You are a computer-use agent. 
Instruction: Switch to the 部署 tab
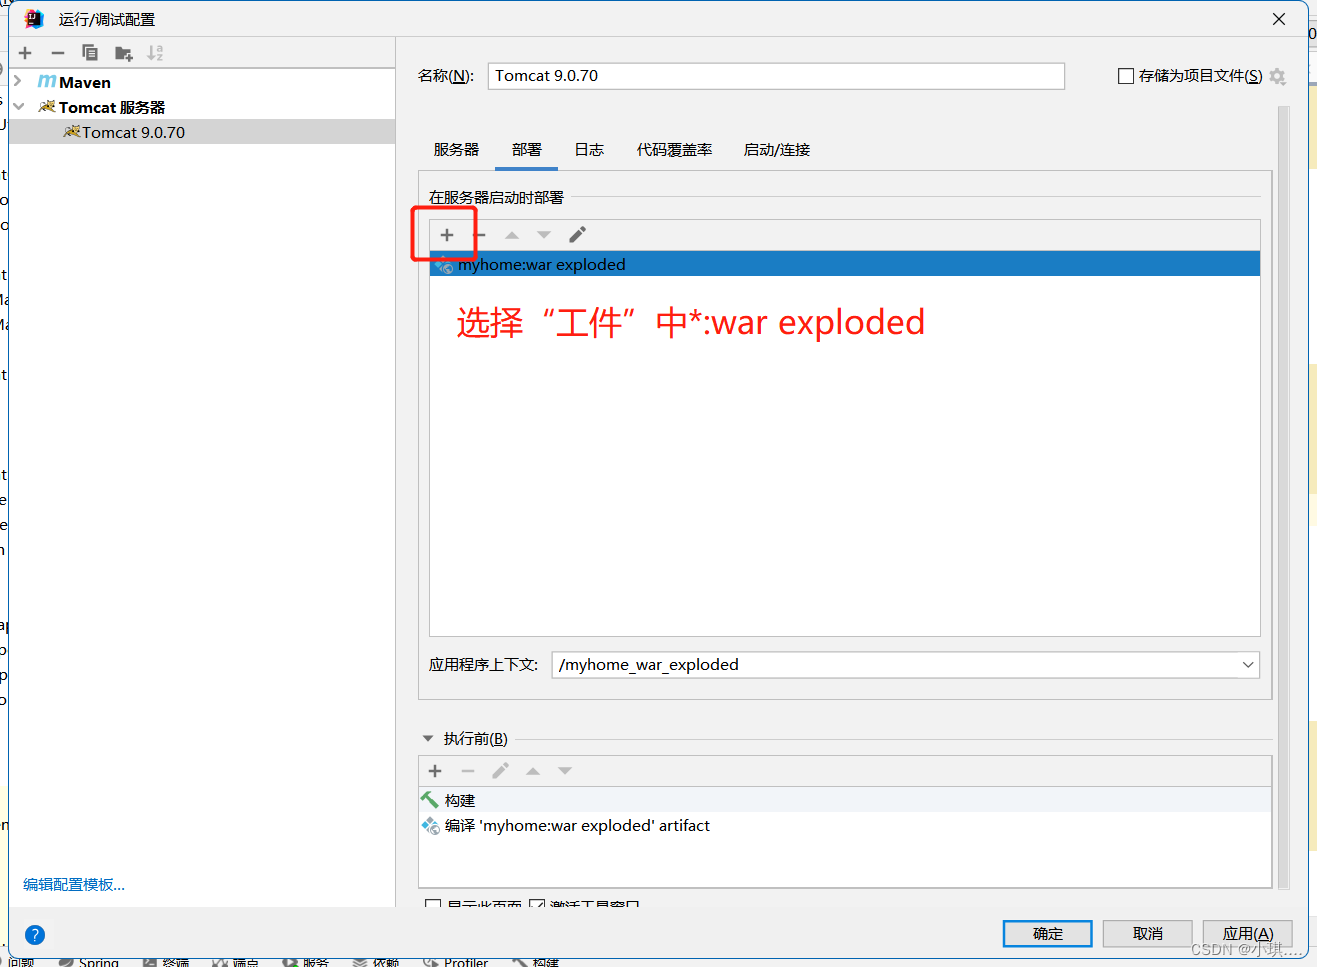tap(527, 150)
